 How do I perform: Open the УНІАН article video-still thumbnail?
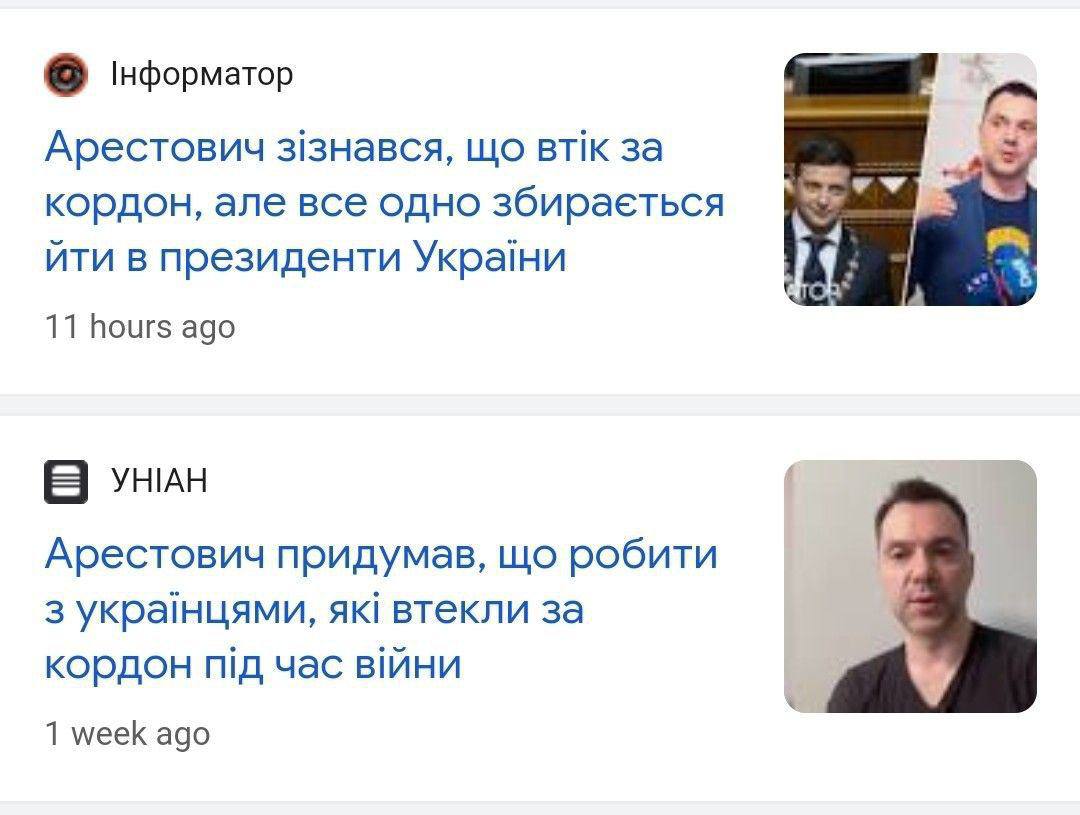[910, 586]
